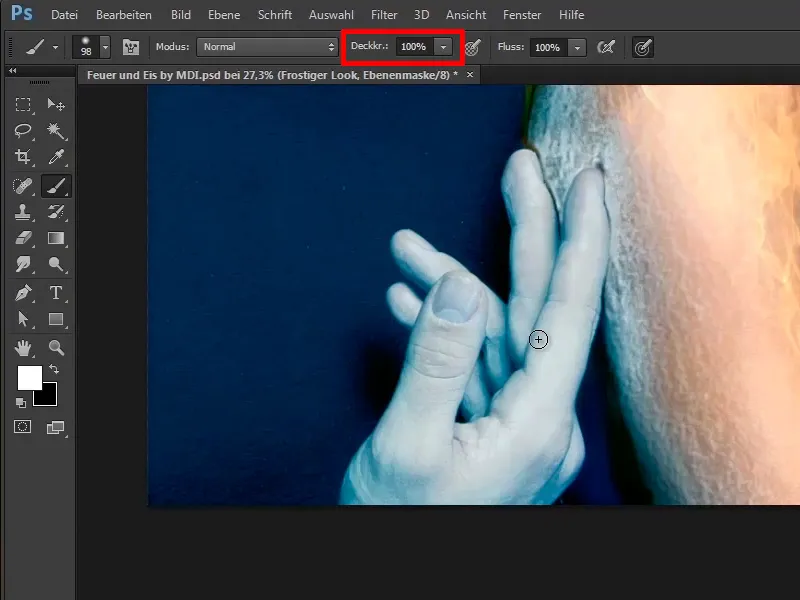Open the Bild menu
This screenshot has height=600, width=800.
pyautogui.click(x=181, y=15)
